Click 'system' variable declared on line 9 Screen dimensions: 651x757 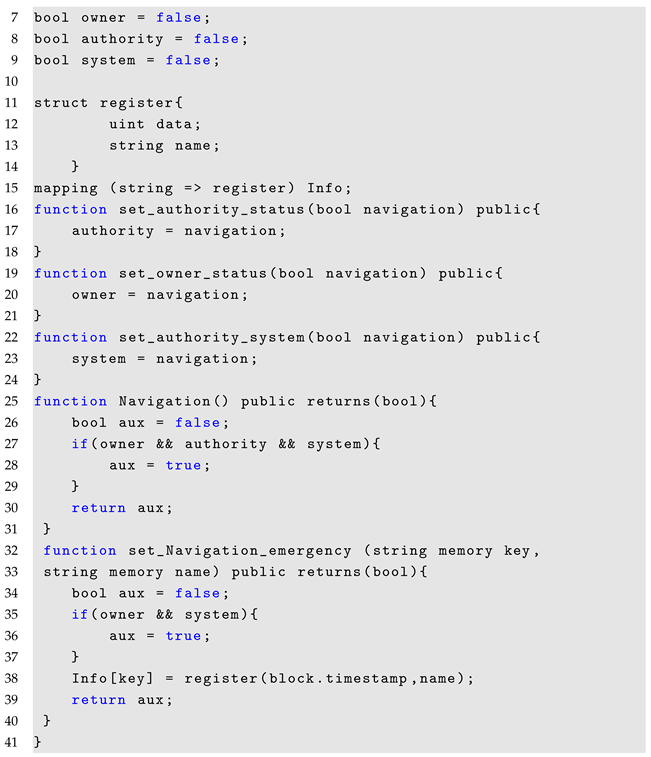tap(105, 60)
